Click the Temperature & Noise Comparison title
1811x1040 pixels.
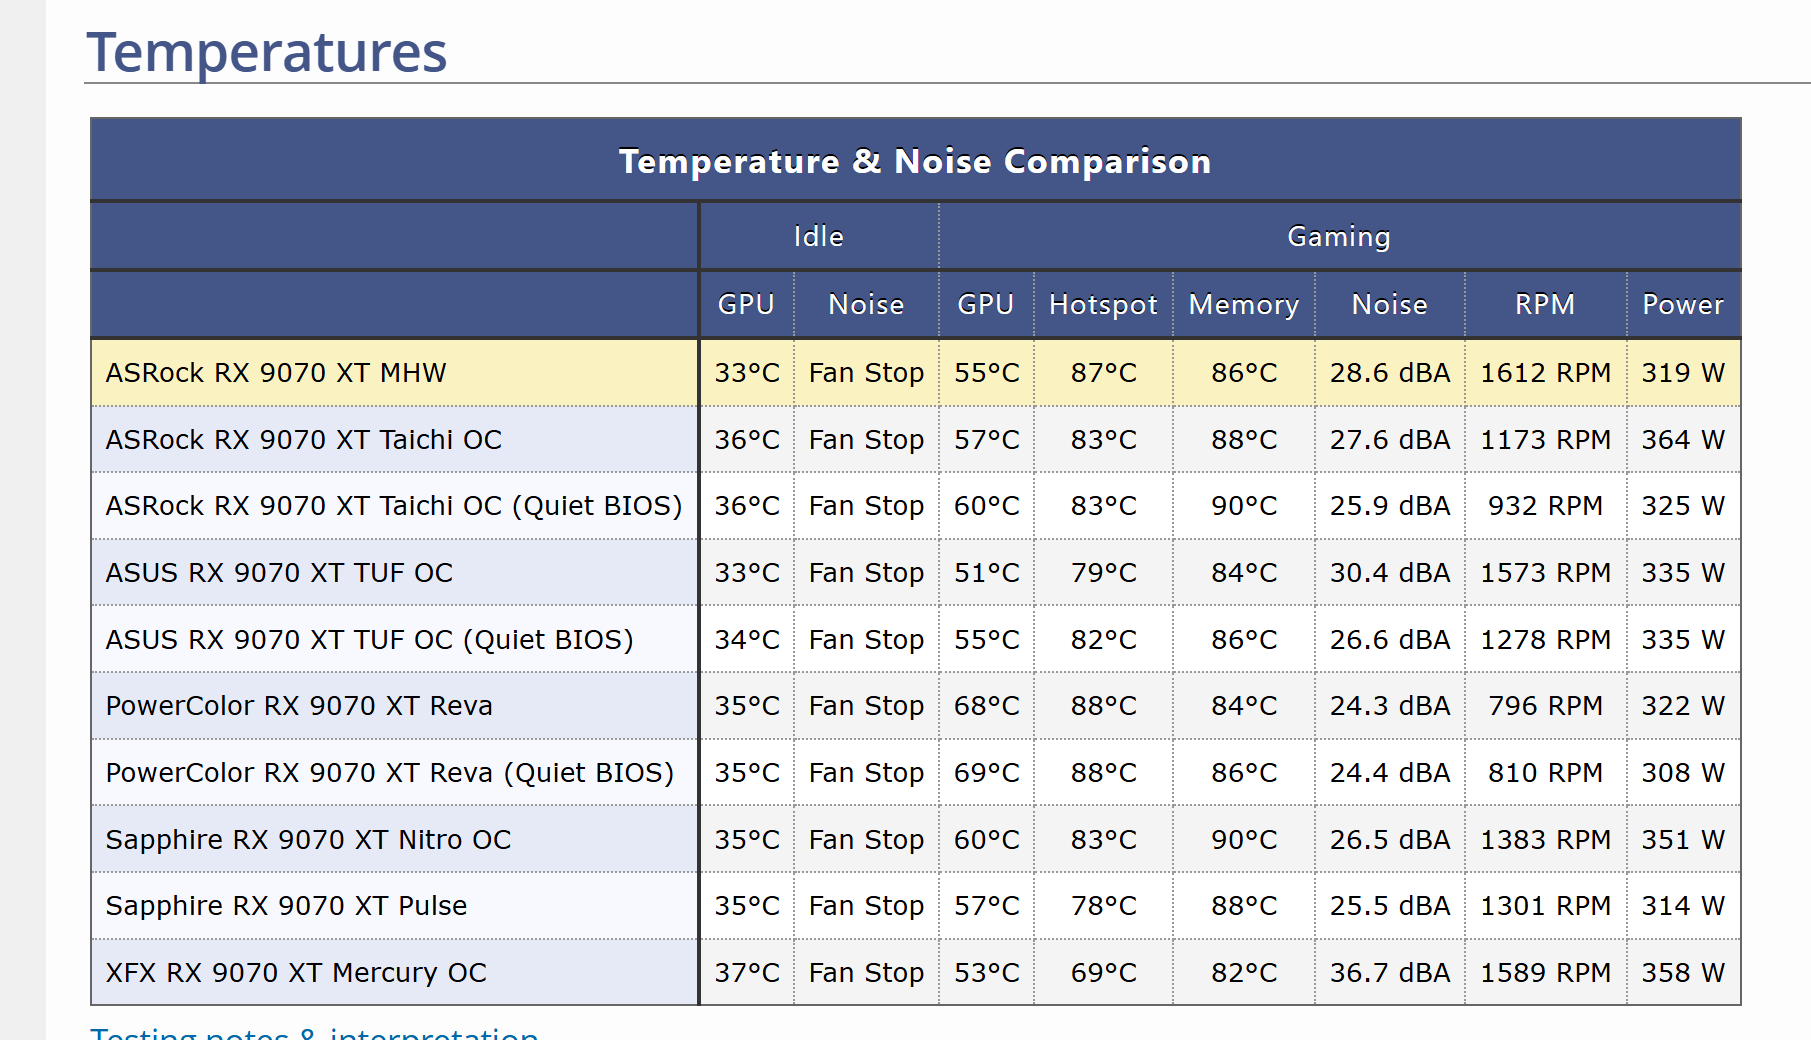[915, 161]
